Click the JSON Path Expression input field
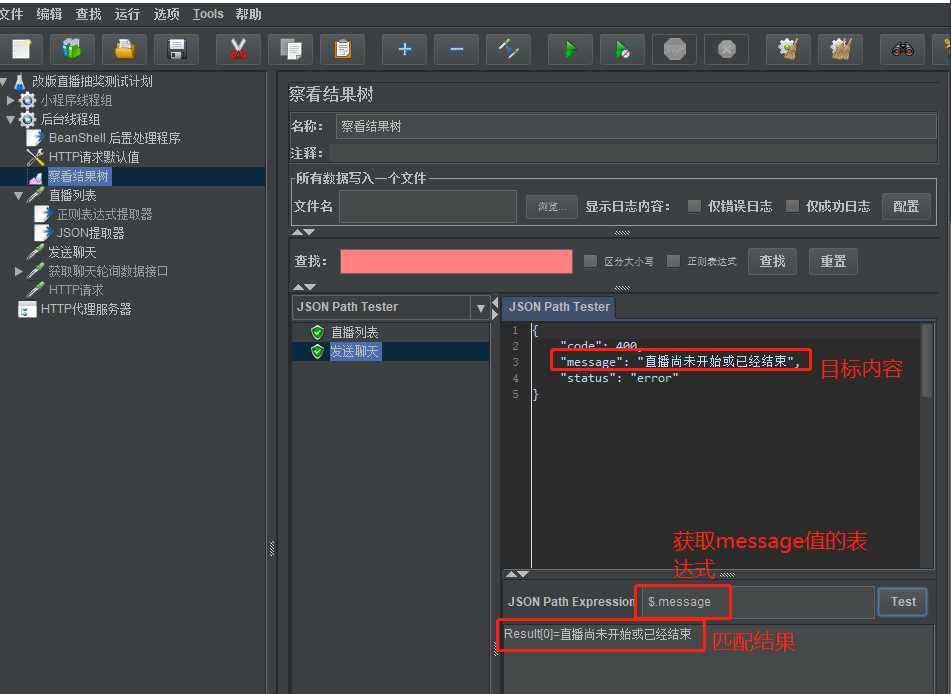951x694 pixels. click(757, 602)
